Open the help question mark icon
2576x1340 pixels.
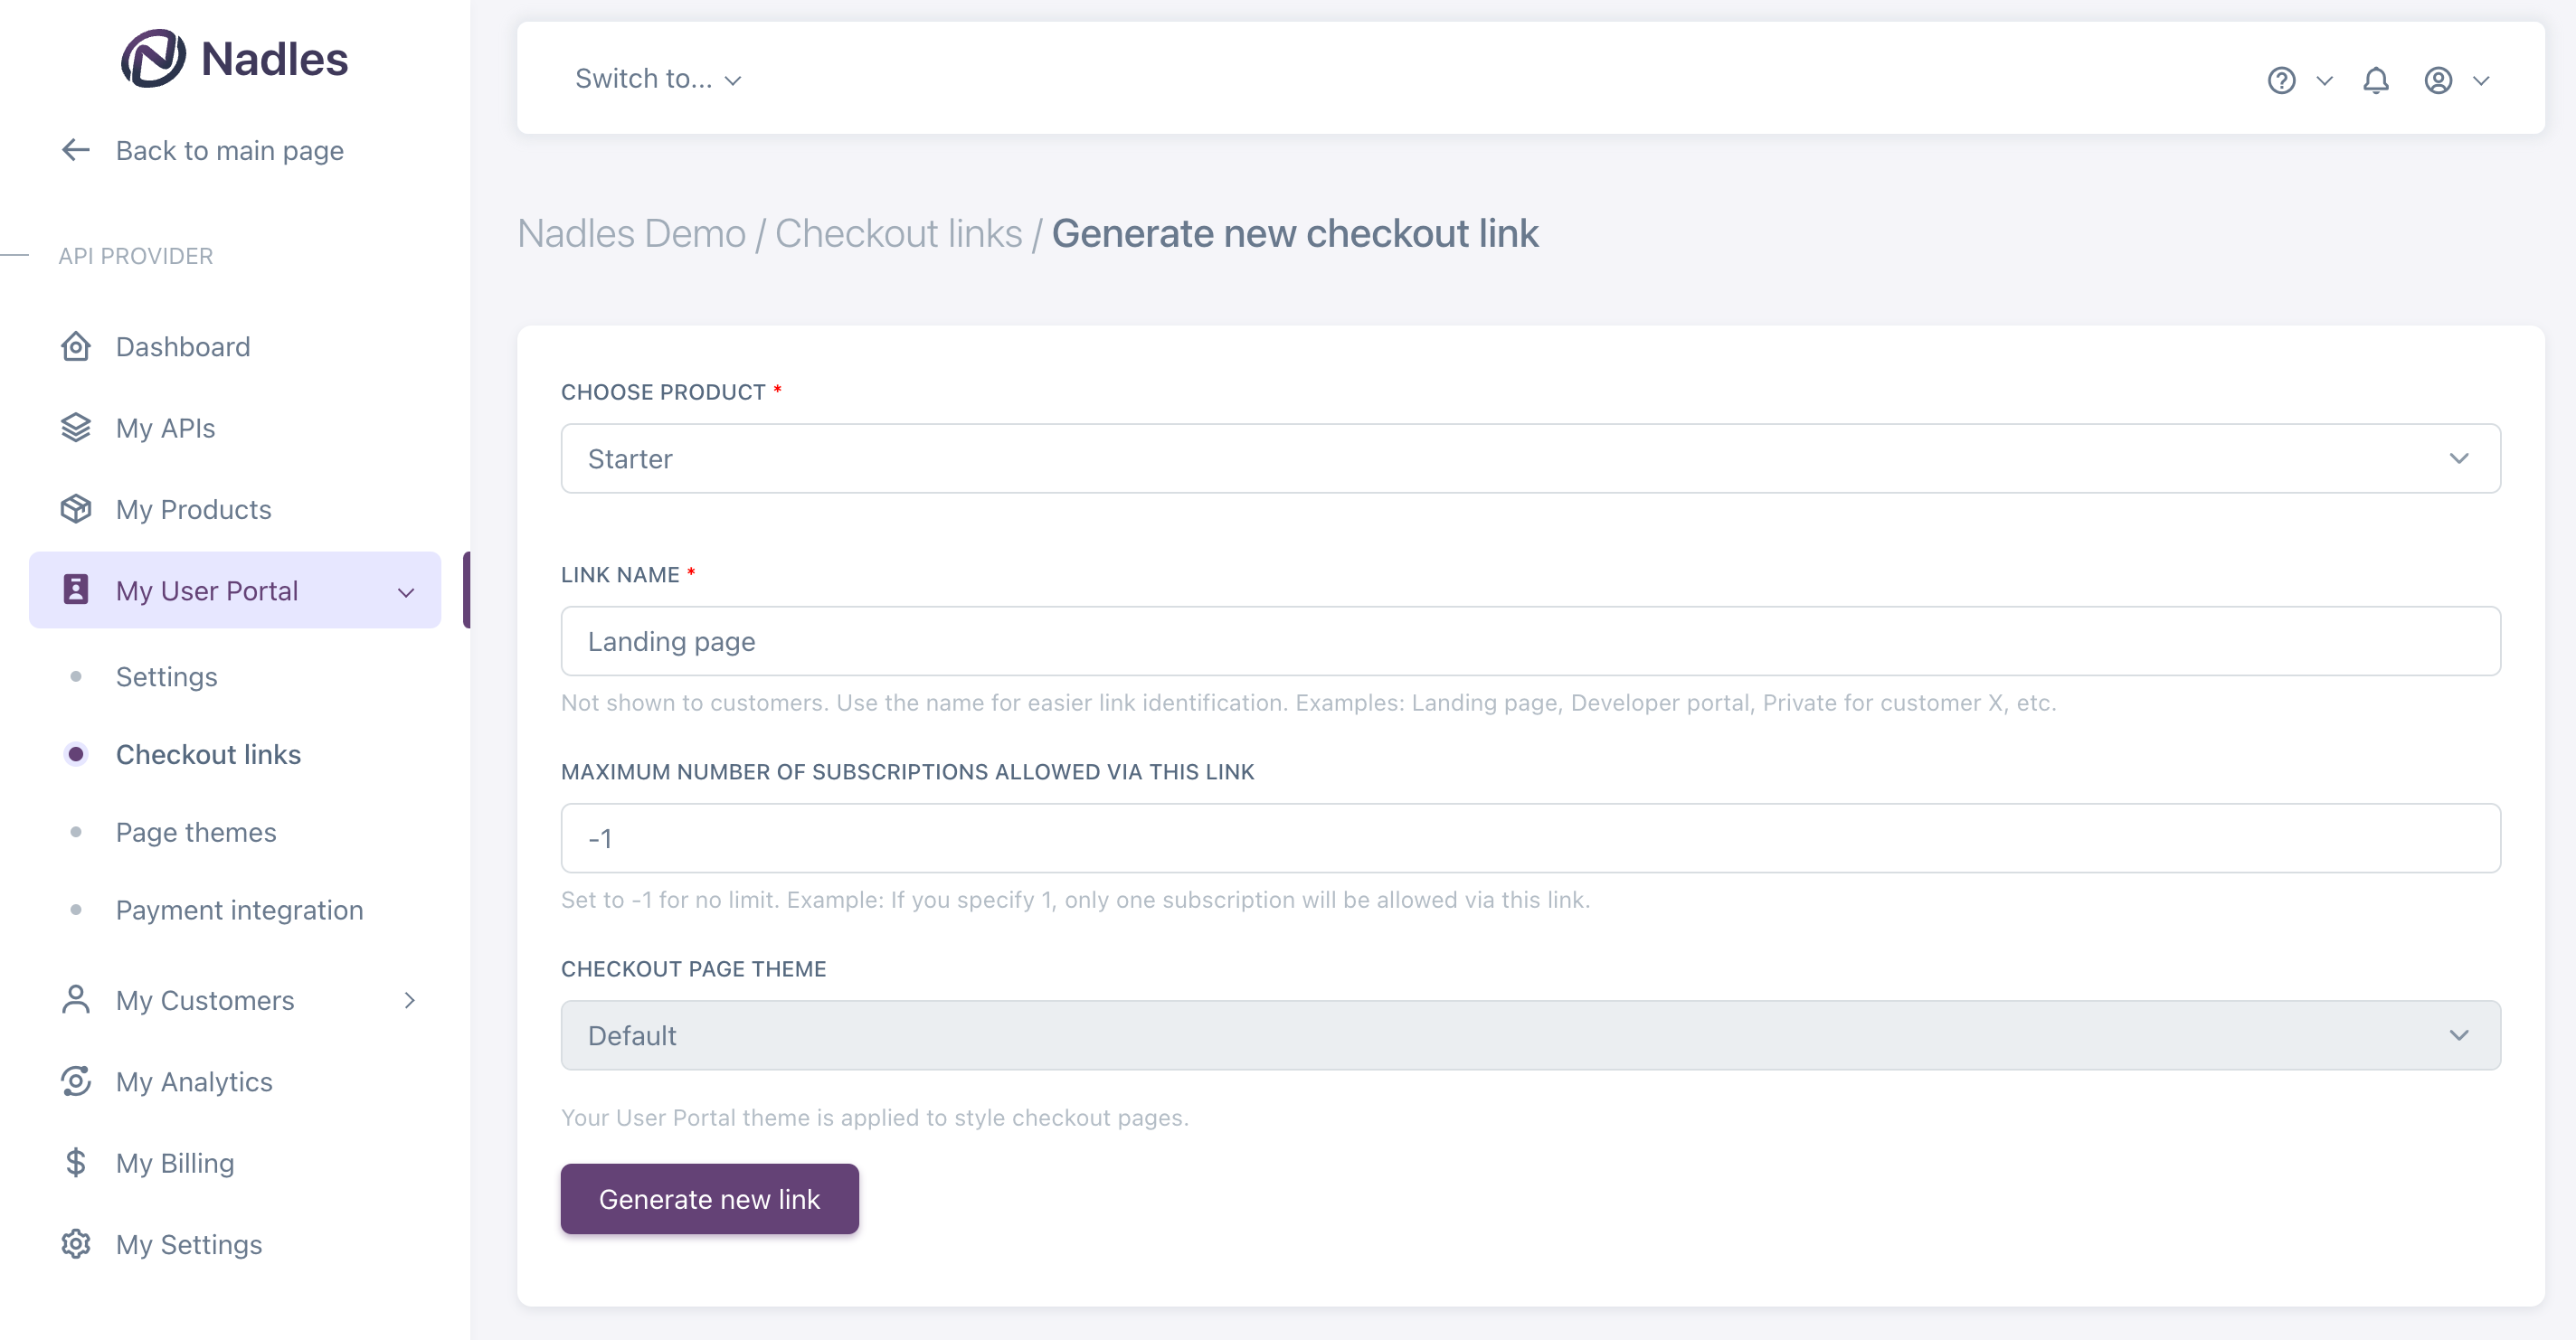(2281, 80)
